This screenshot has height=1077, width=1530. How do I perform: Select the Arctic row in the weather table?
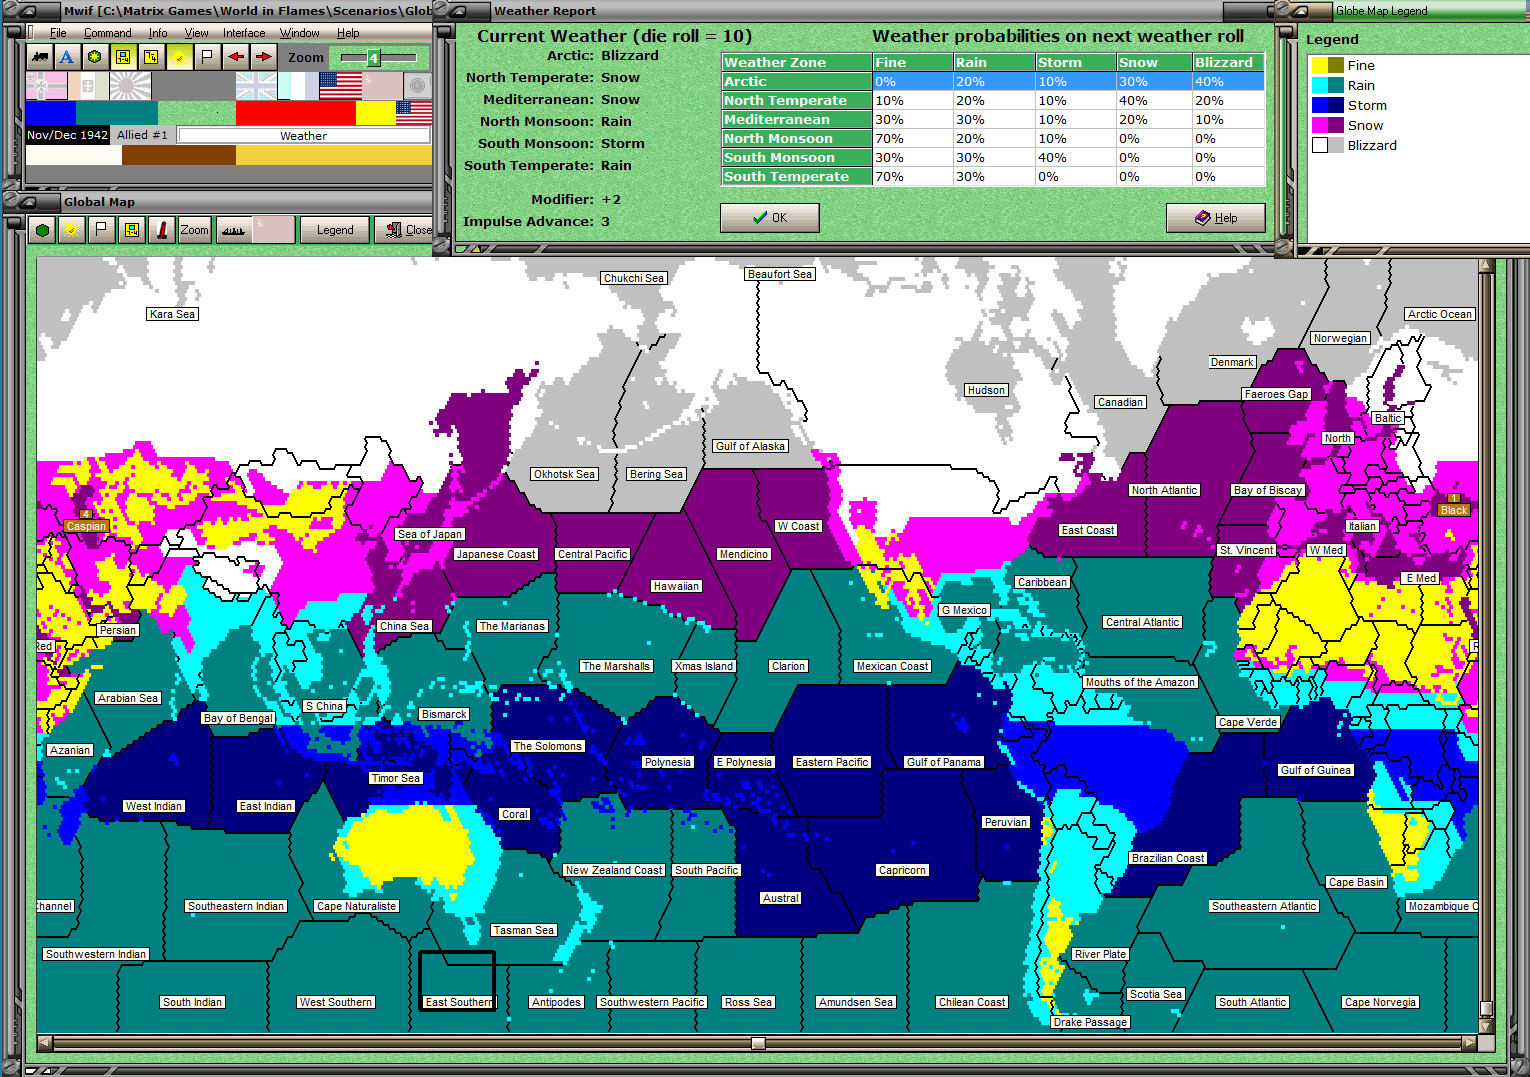993,81
